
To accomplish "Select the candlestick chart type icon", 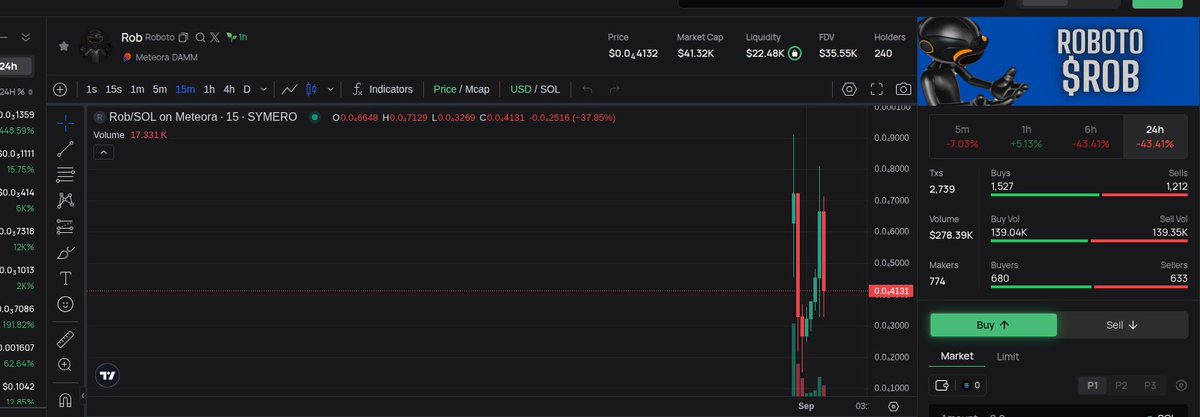I will coord(311,89).
